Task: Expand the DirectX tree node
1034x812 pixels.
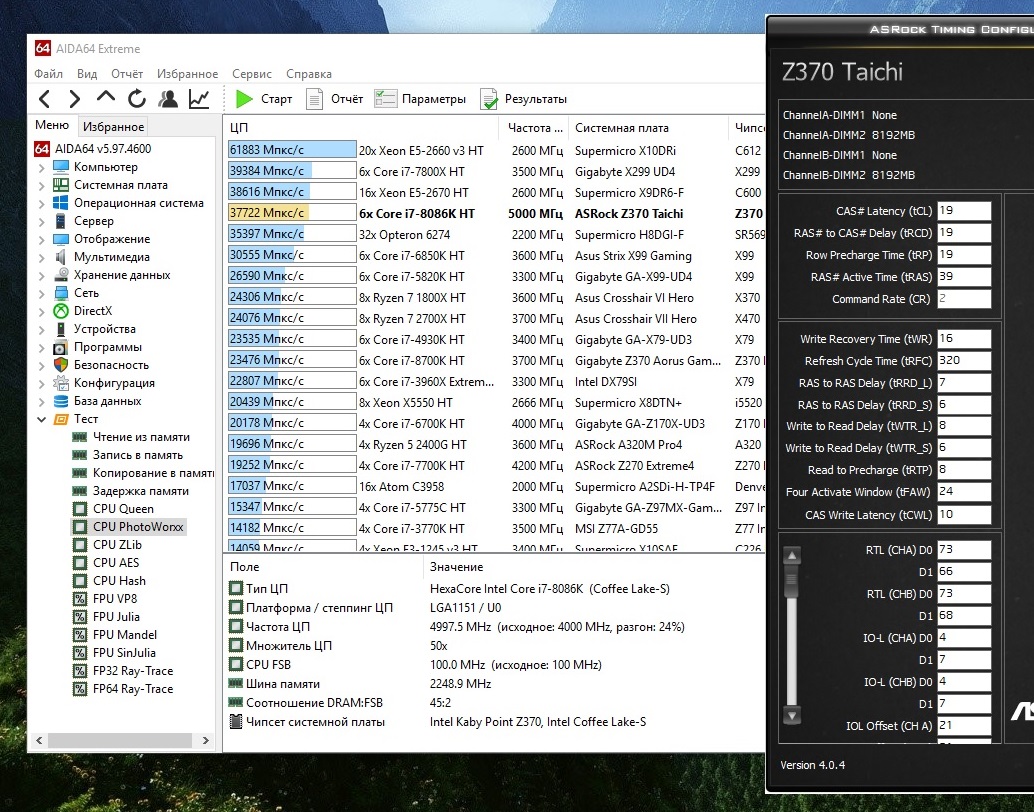Action: (x=42, y=311)
